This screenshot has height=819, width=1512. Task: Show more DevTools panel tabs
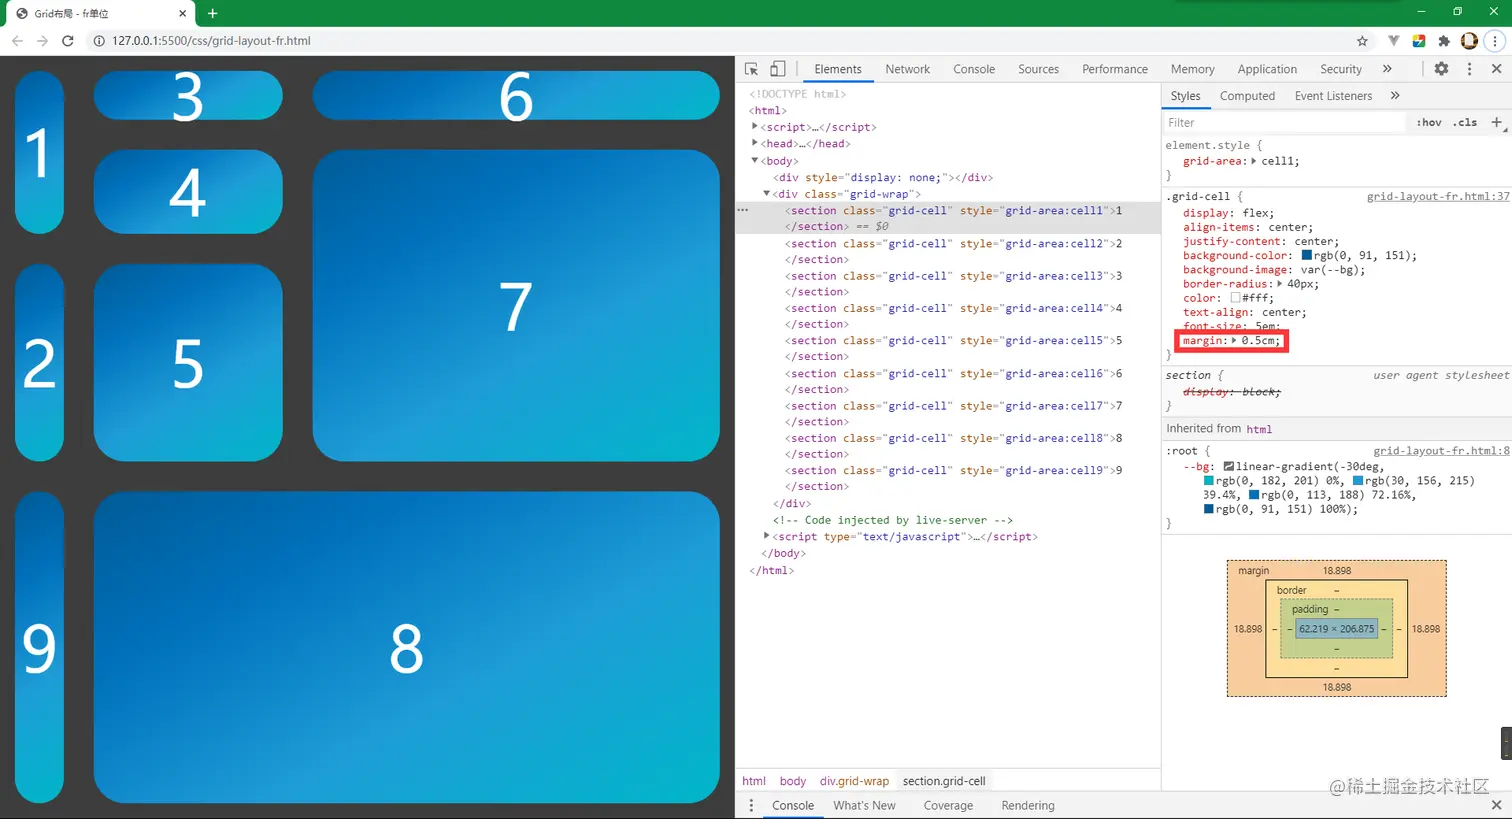coord(1387,69)
